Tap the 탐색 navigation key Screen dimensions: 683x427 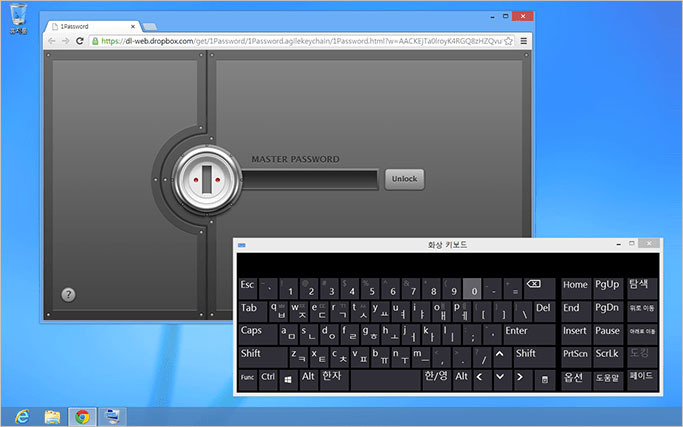[x=642, y=289]
